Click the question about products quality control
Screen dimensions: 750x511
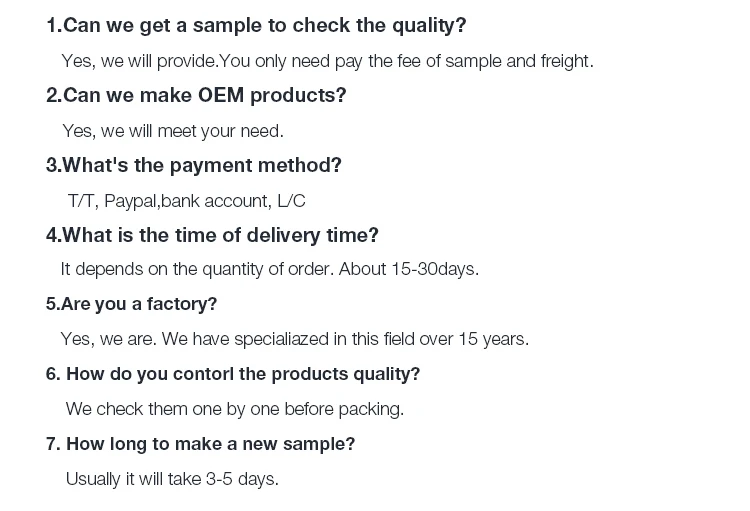(233, 374)
